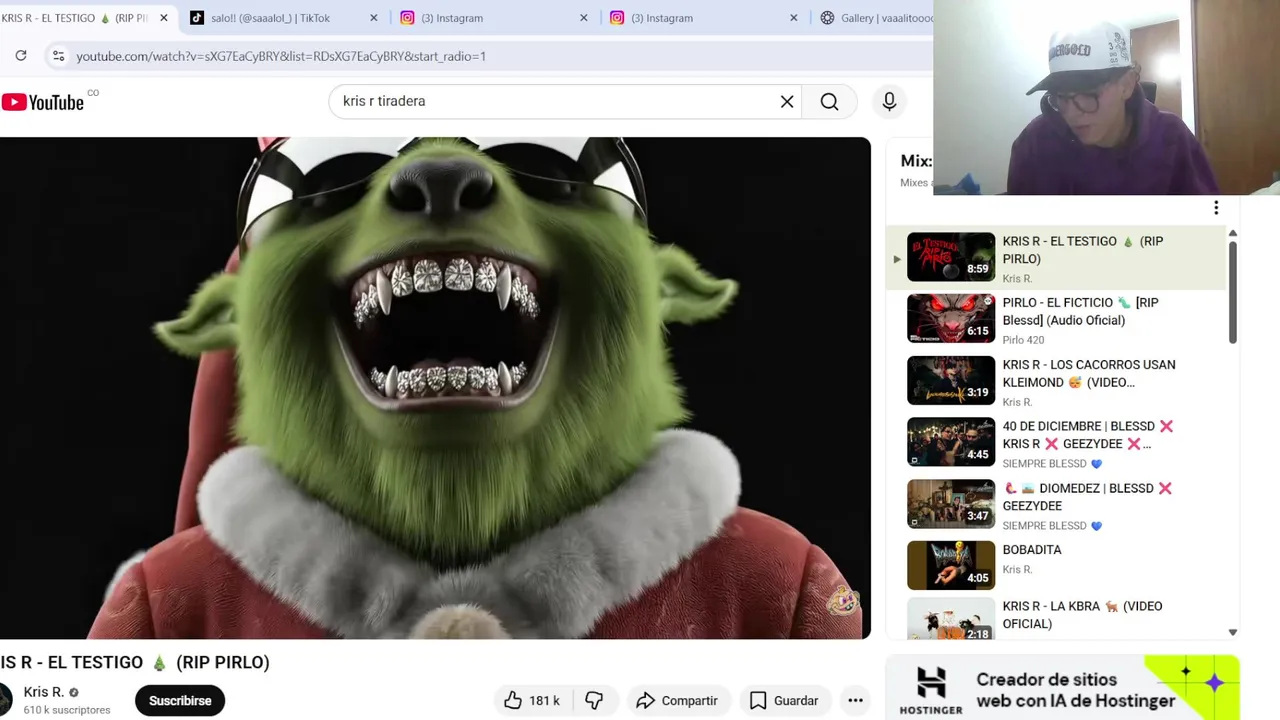Open the video title EL TESTIGO (RIP PIRLO)
1280x720 pixels.
tap(135, 662)
